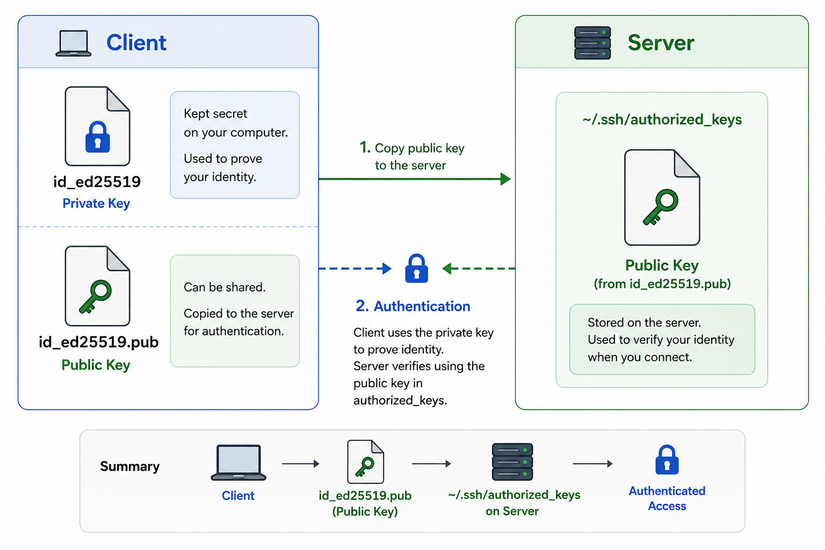Click the id_ed25519 private key file icon
Screen dimensions: 825x550
tap(97, 126)
